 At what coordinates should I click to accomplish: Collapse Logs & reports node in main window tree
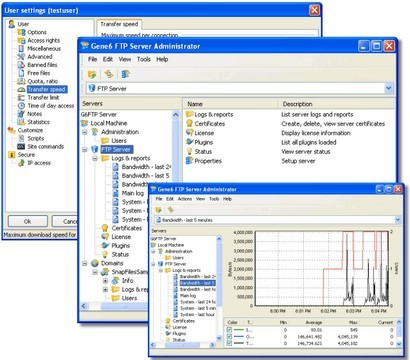coord(95,158)
